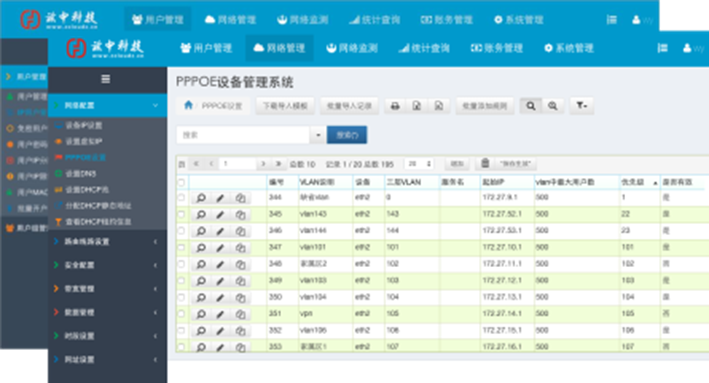The height and width of the screenshot is (383, 709).
Task: Click the blue search button
Action: pos(347,135)
